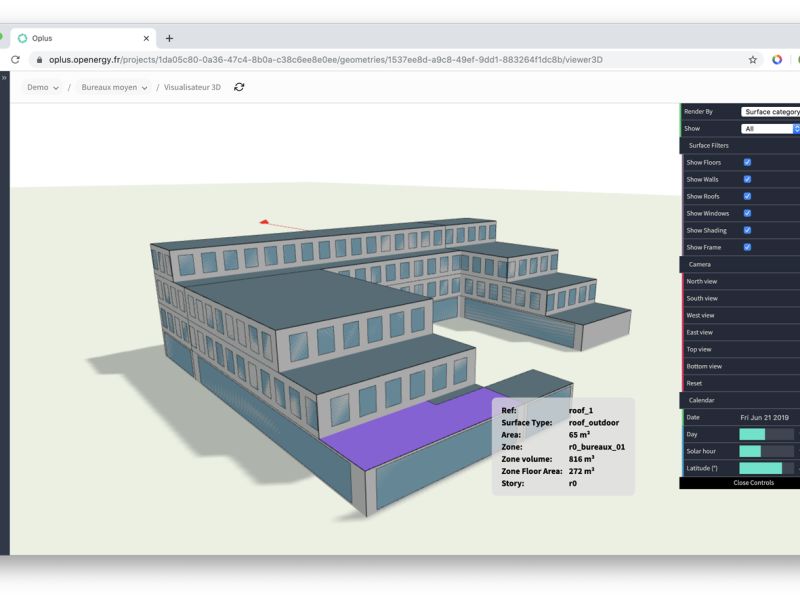Image resolution: width=800 pixels, height=600 pixels.
Task: Click the browser address bar URL
Action: coord(326,60)
